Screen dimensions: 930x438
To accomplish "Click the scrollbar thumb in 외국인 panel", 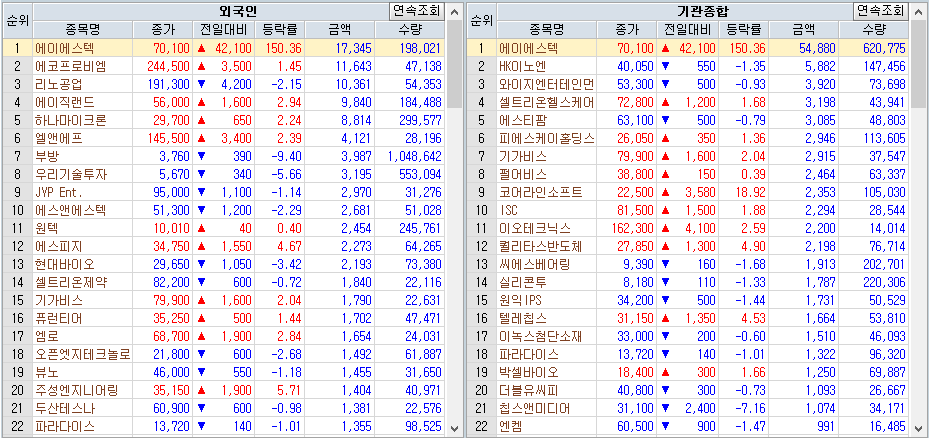I will coord(455,64).
